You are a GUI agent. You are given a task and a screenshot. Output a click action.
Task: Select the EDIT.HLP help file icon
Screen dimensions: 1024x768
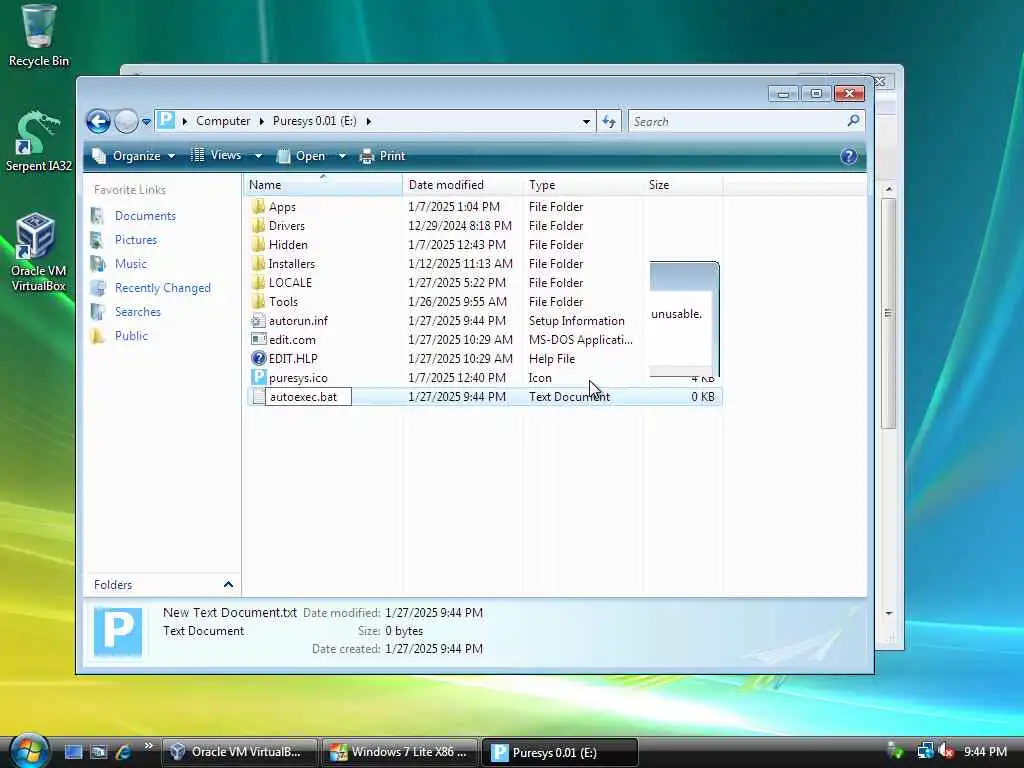pyautogui.click(x=258, y=359)
